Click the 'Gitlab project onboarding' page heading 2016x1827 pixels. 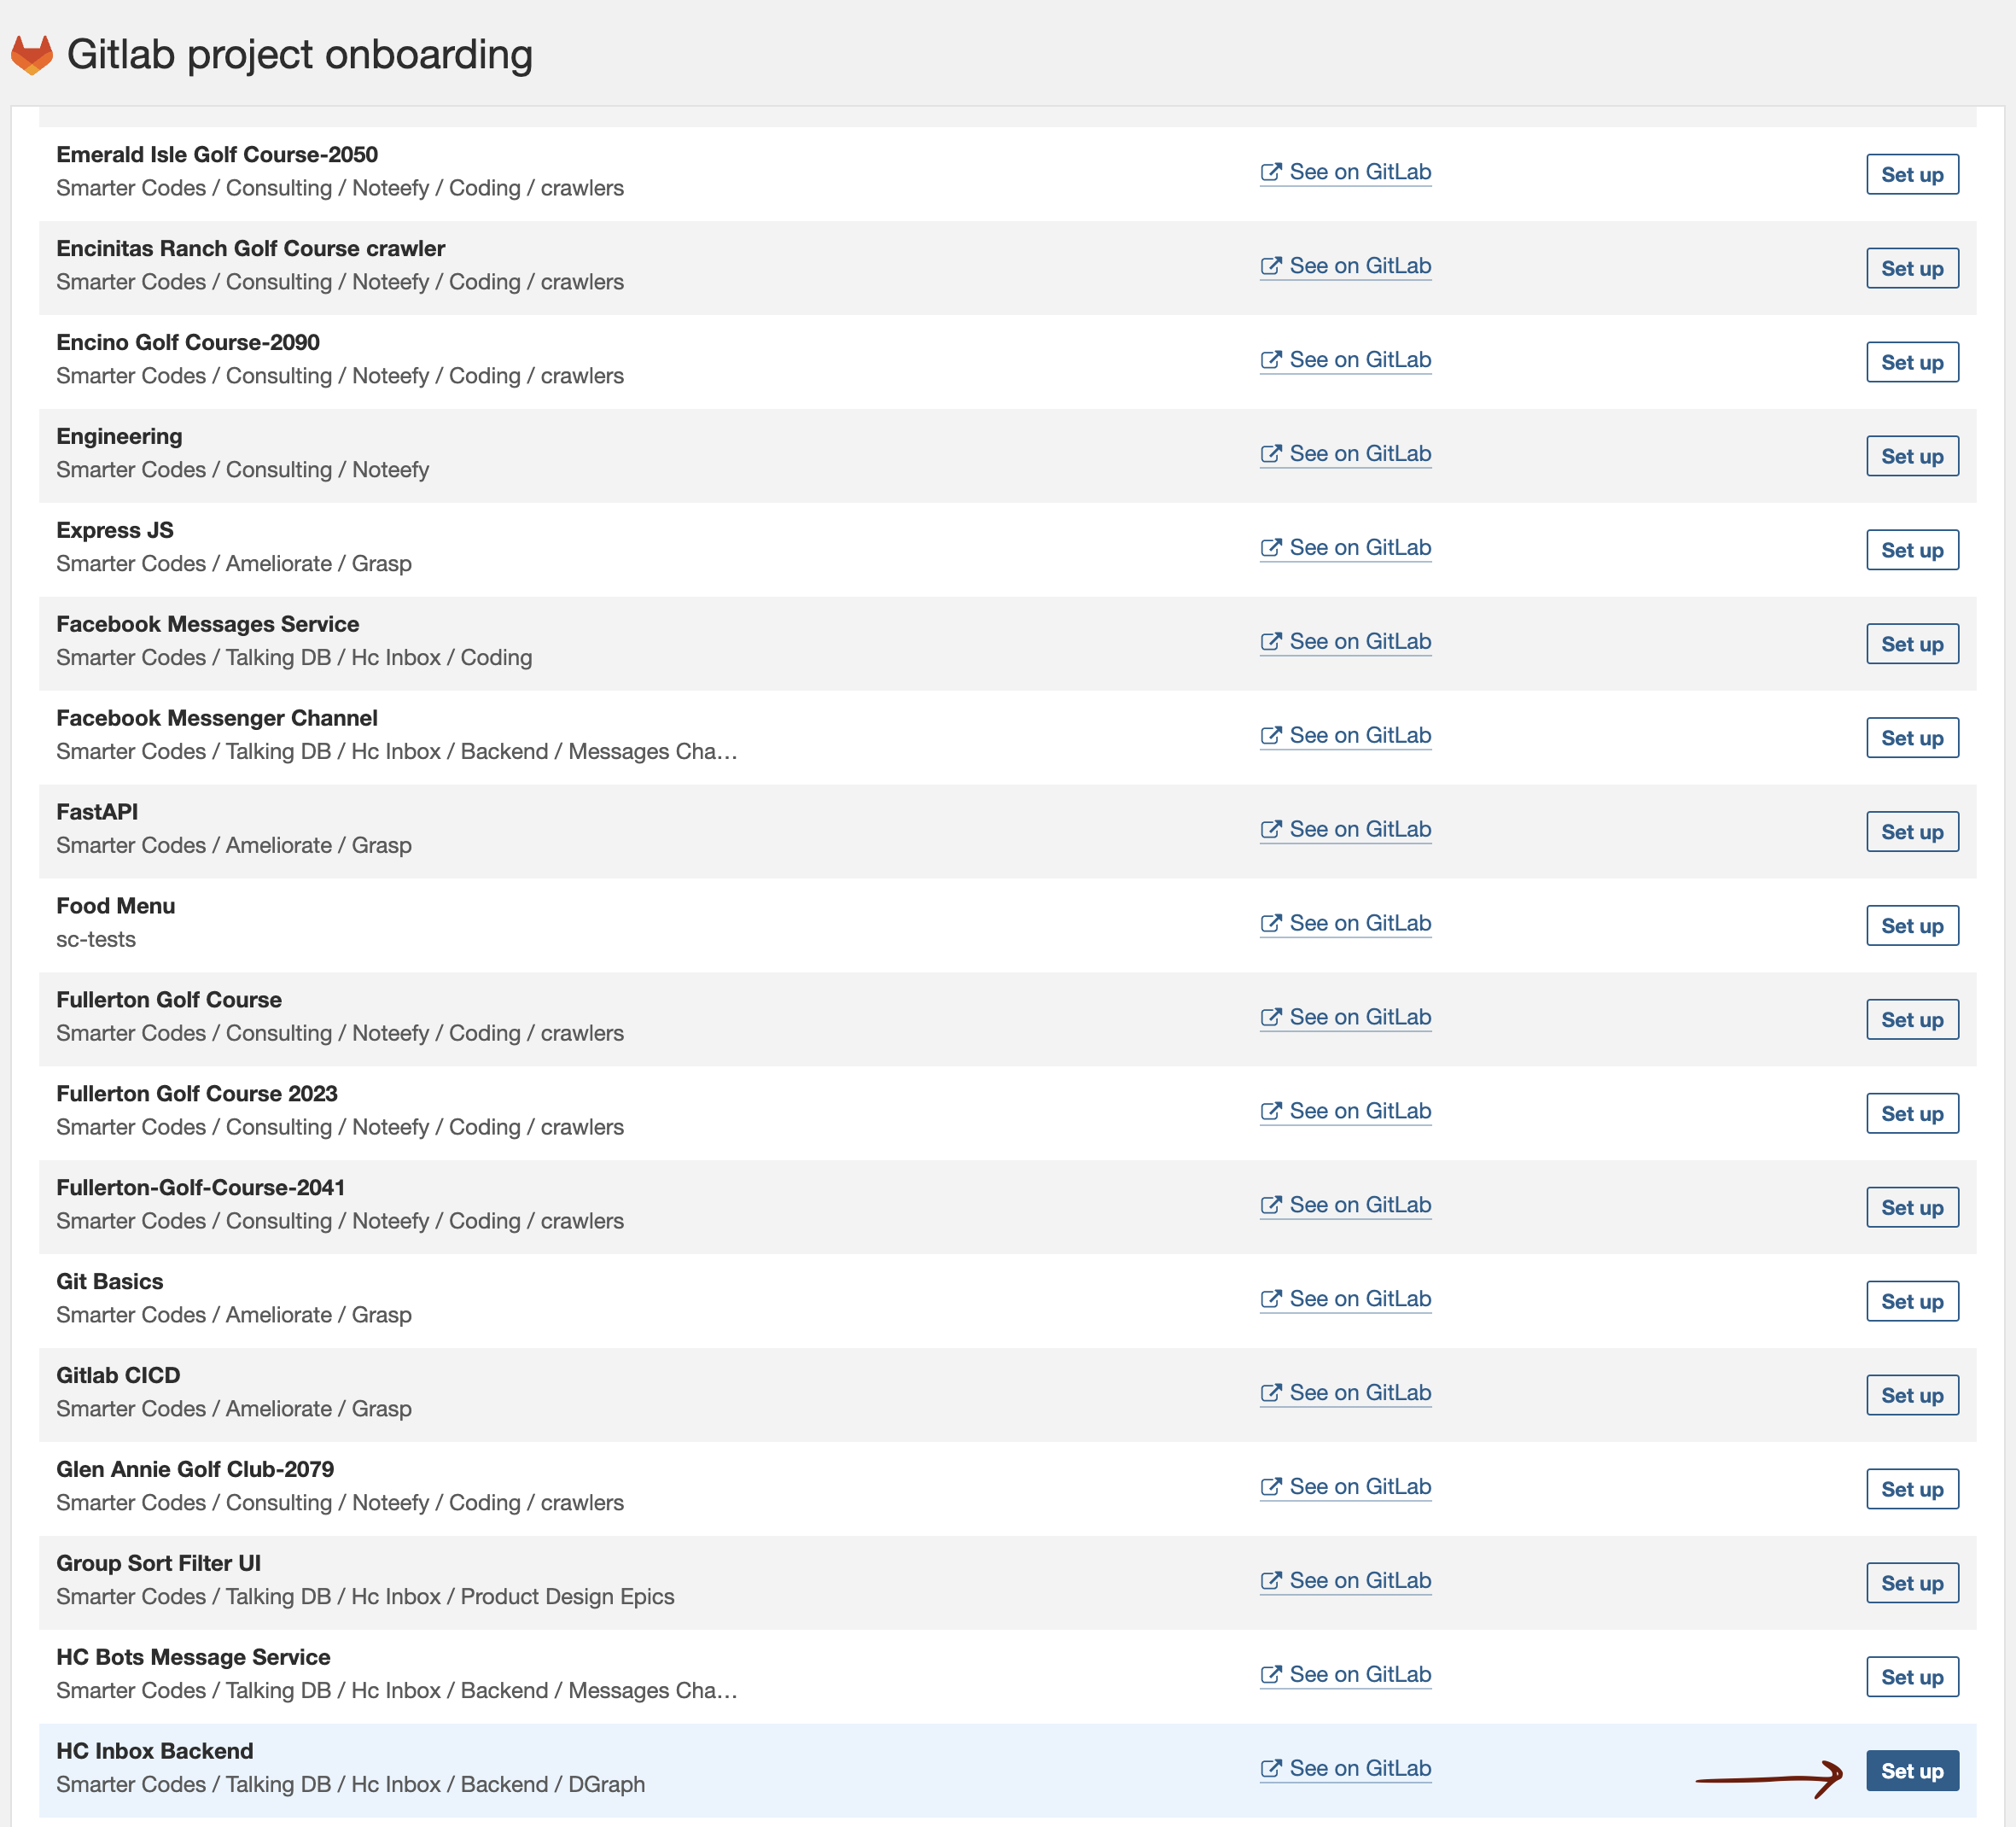(x=300, y=55)
